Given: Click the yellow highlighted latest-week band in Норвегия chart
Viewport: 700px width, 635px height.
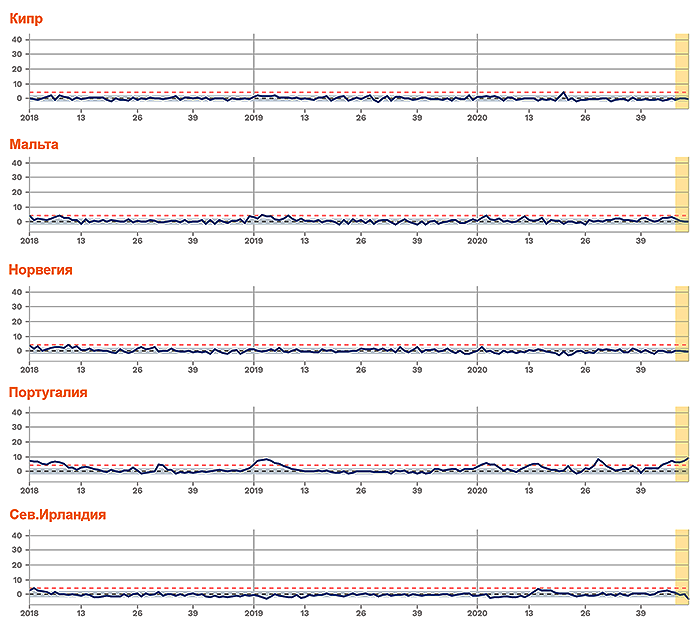Looking at the screenshot, I should 682,323.
